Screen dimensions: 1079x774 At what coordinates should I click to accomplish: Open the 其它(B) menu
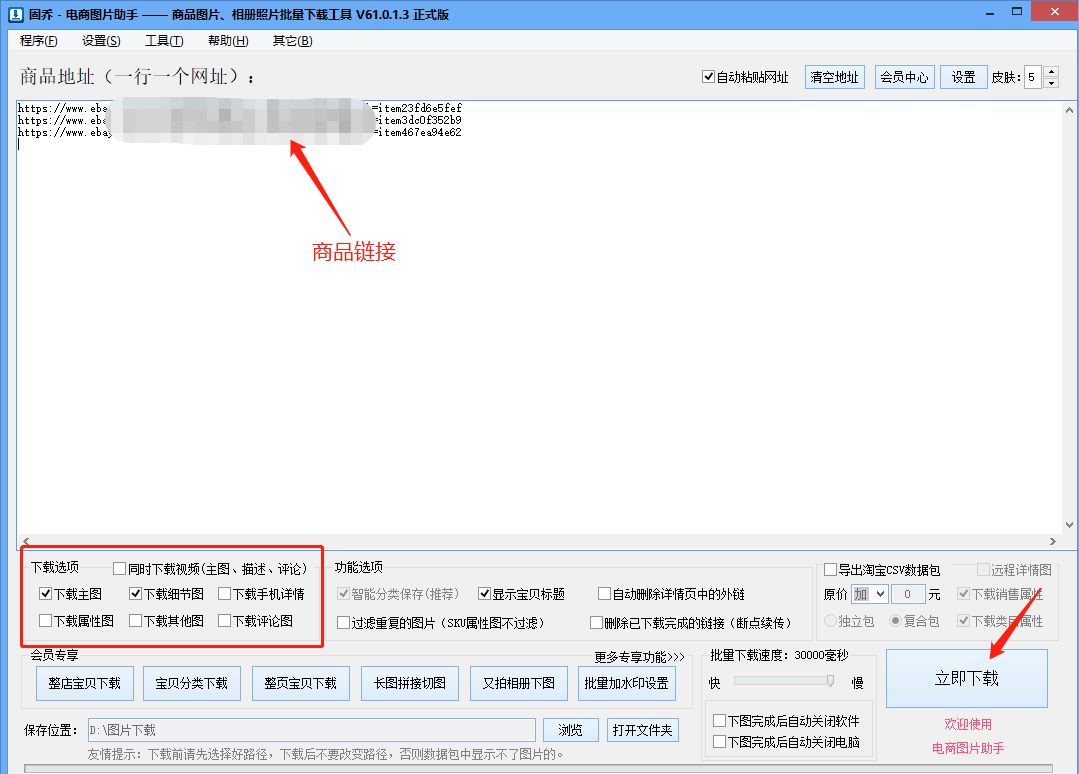pyautogui.click(x=292, y=41)
